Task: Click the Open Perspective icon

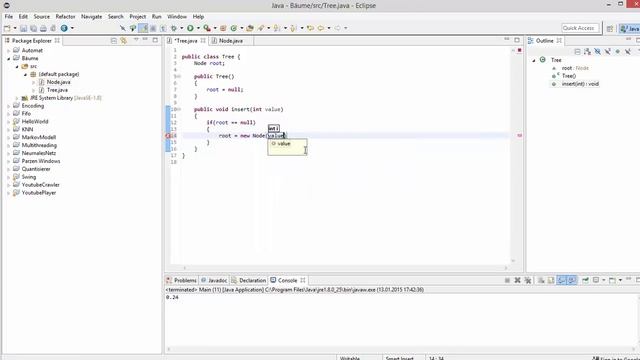Action: click(x=609, y=28)
